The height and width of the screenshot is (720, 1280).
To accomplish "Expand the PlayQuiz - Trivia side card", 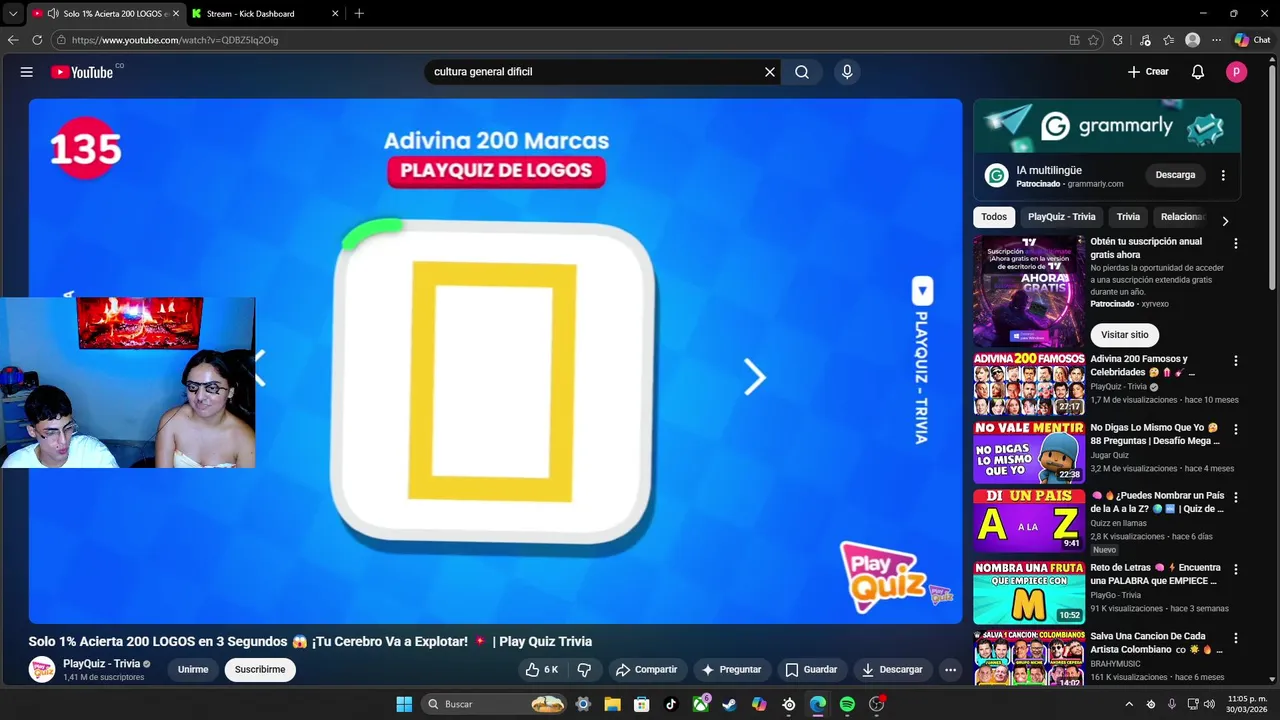I will (922, 291).
